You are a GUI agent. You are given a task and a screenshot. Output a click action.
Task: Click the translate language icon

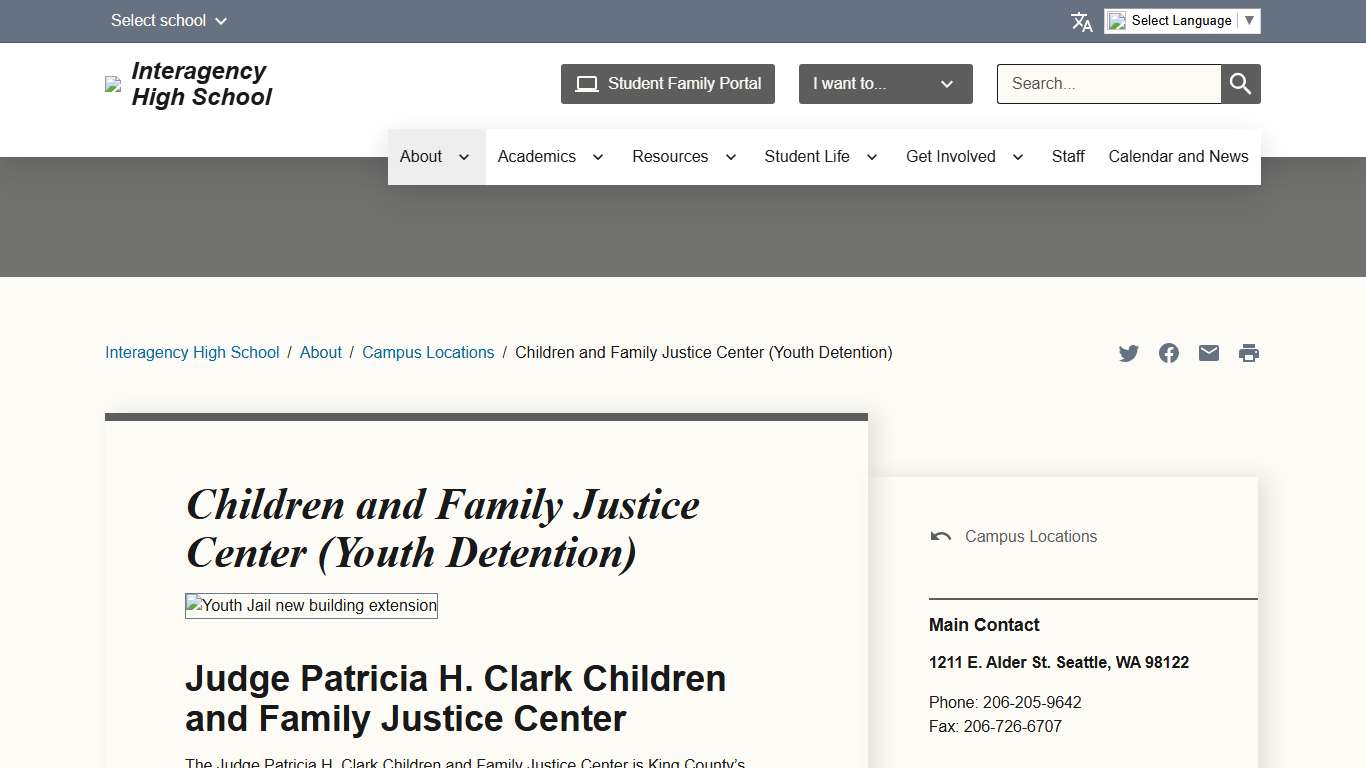[x=1081, y=20]
